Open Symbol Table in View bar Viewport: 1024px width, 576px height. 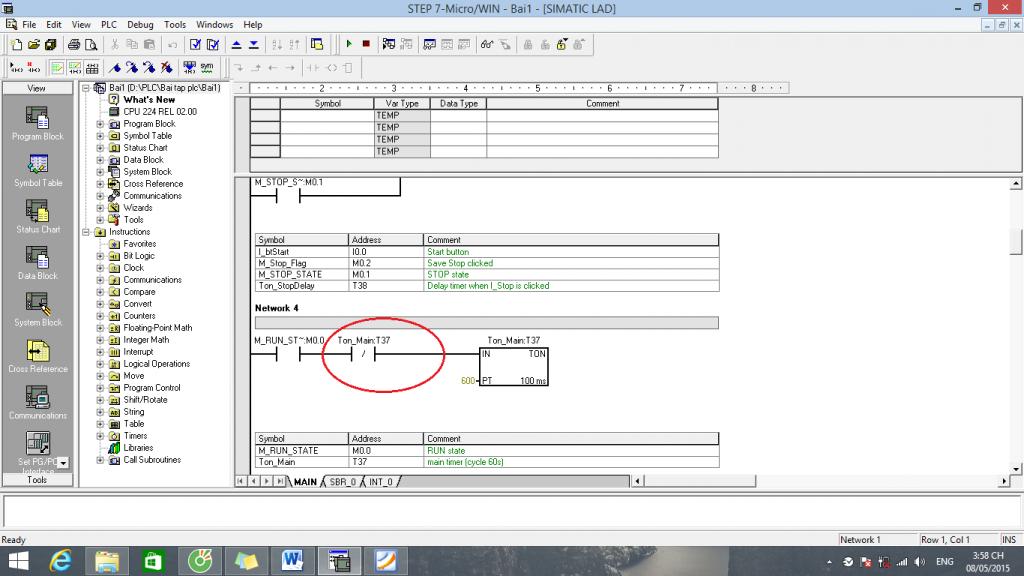click(37, 170)
